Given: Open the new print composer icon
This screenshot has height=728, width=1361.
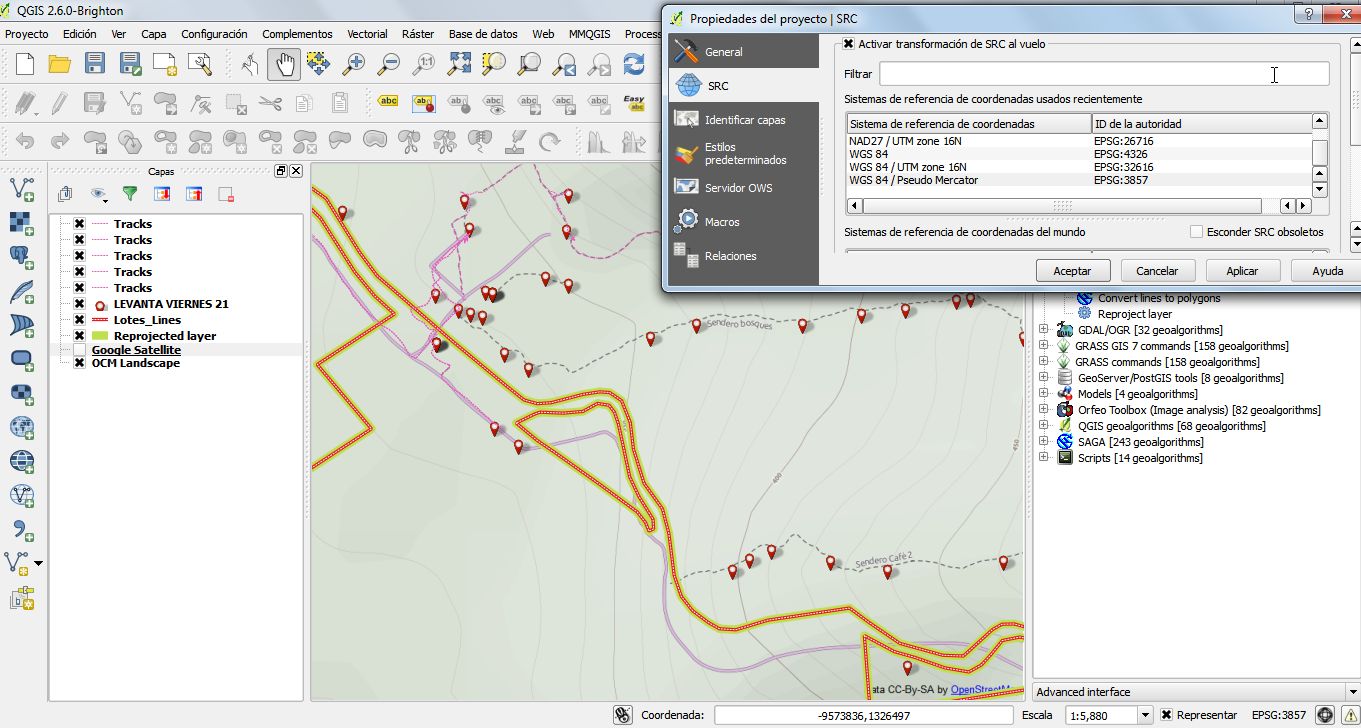Looking at the screenshot, I should [165, 64].
